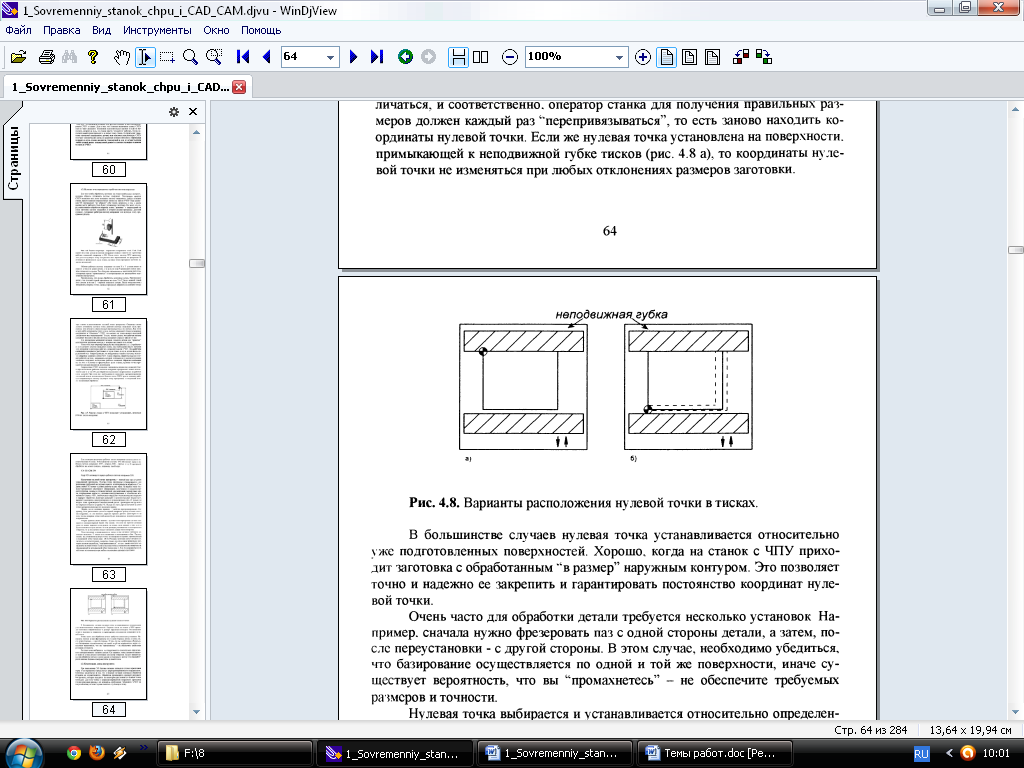The height and width of the screenshot is (768, 1024).
Task: Toggle fit width zoom button
Action: coord(712,57)
